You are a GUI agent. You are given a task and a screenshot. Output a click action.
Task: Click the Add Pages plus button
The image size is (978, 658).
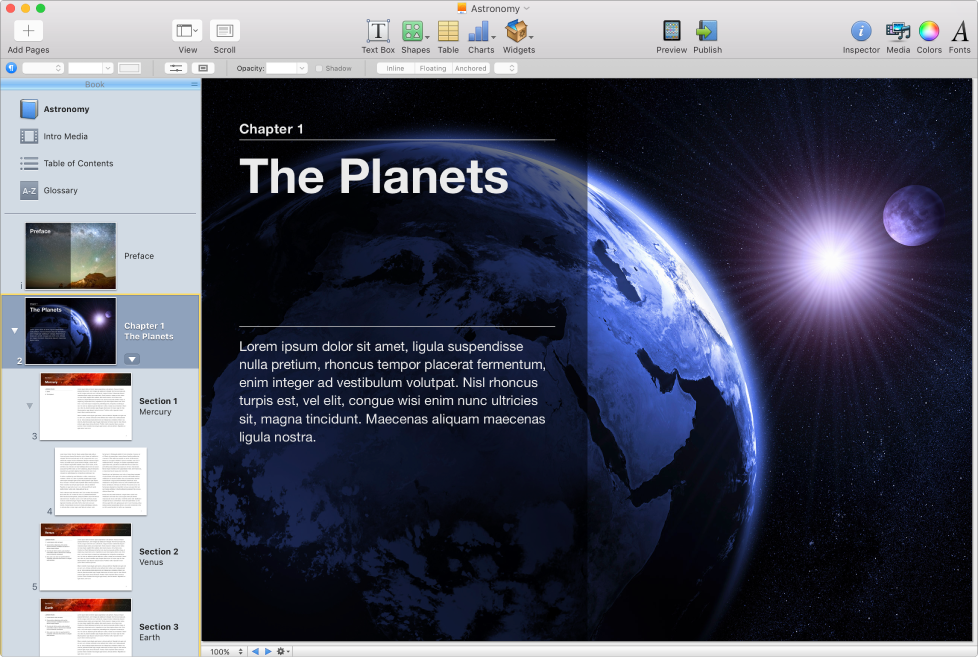coord(28,31)
